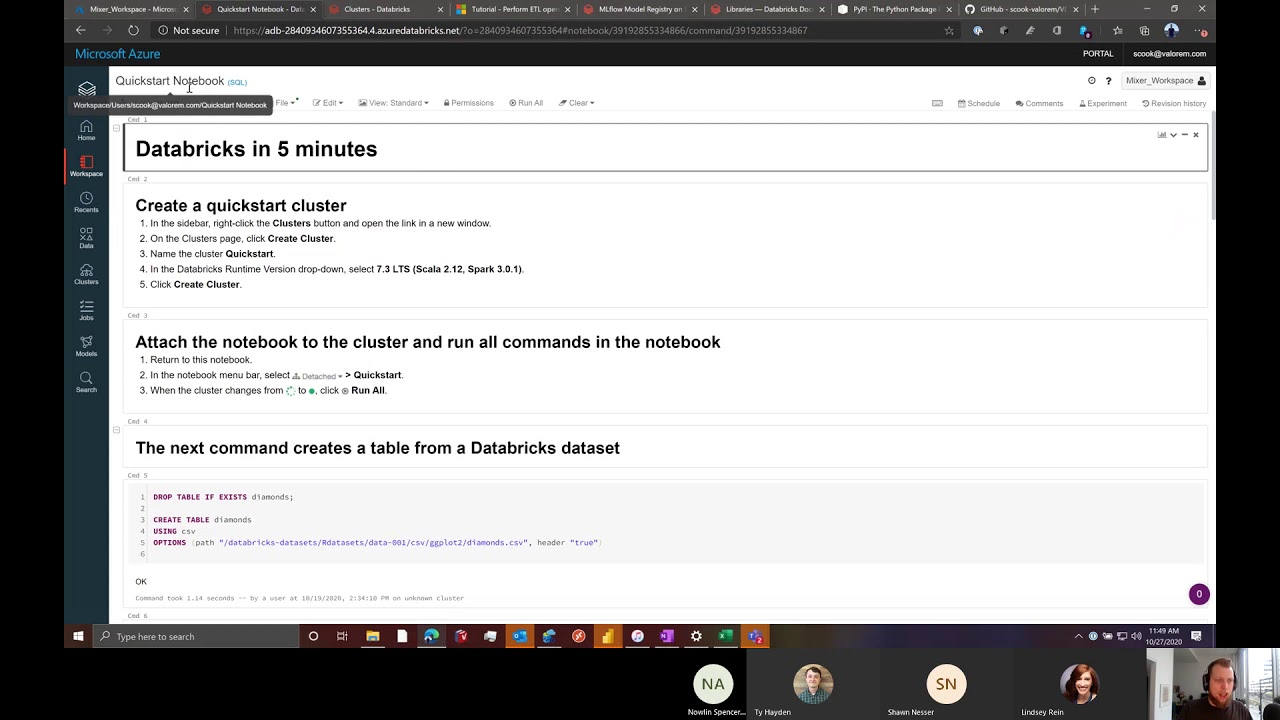Click the Databricks in 5 minutes heading
The image size is (1280, 720).
(x=256, y=149)
